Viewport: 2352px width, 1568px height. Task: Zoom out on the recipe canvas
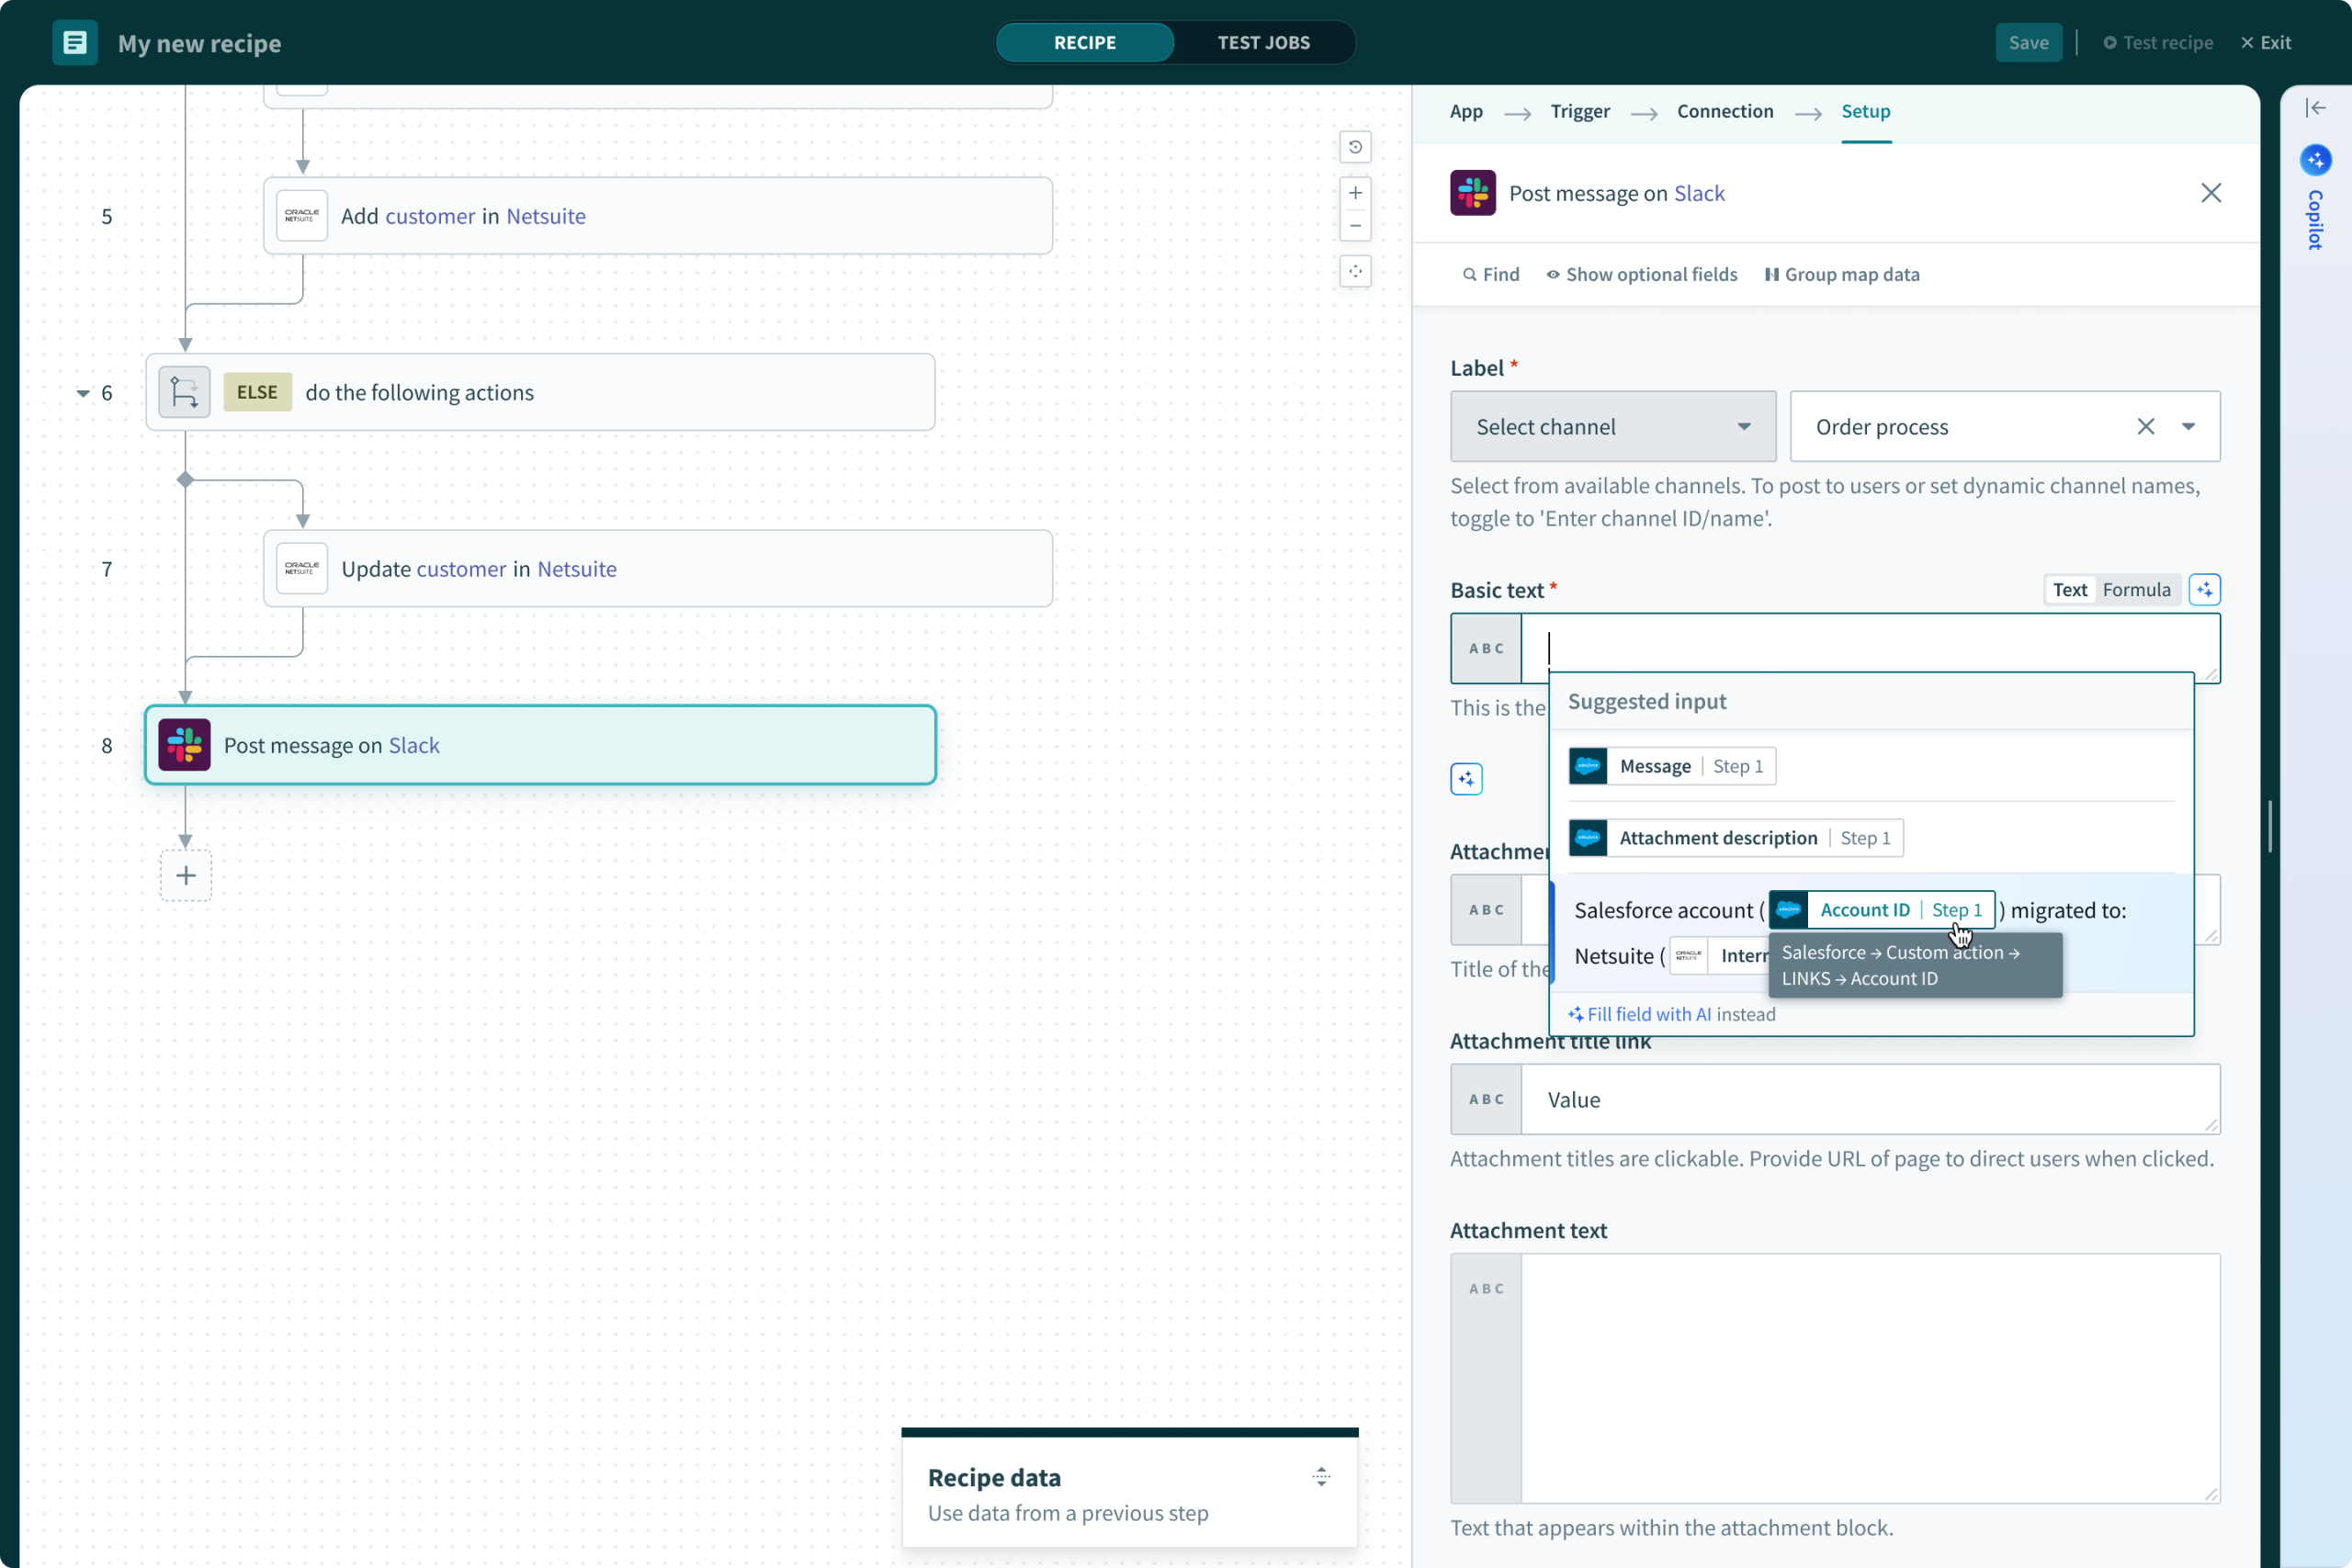click(1355, 226)
